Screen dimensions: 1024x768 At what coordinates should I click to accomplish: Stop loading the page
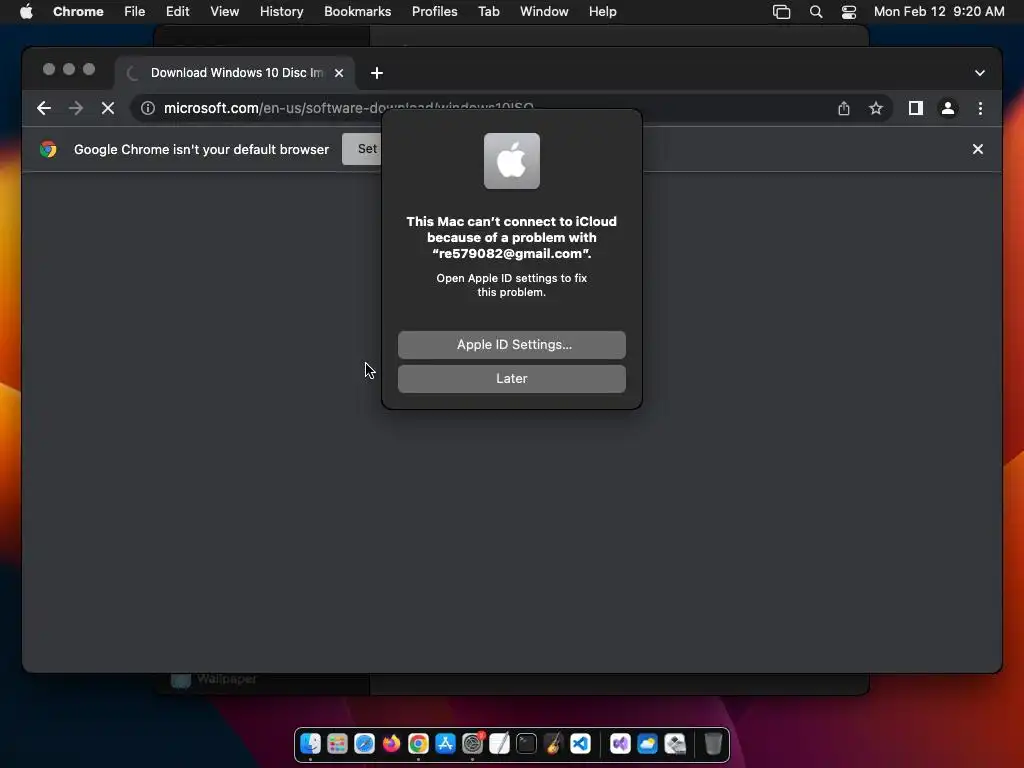[x=108, y=108]
